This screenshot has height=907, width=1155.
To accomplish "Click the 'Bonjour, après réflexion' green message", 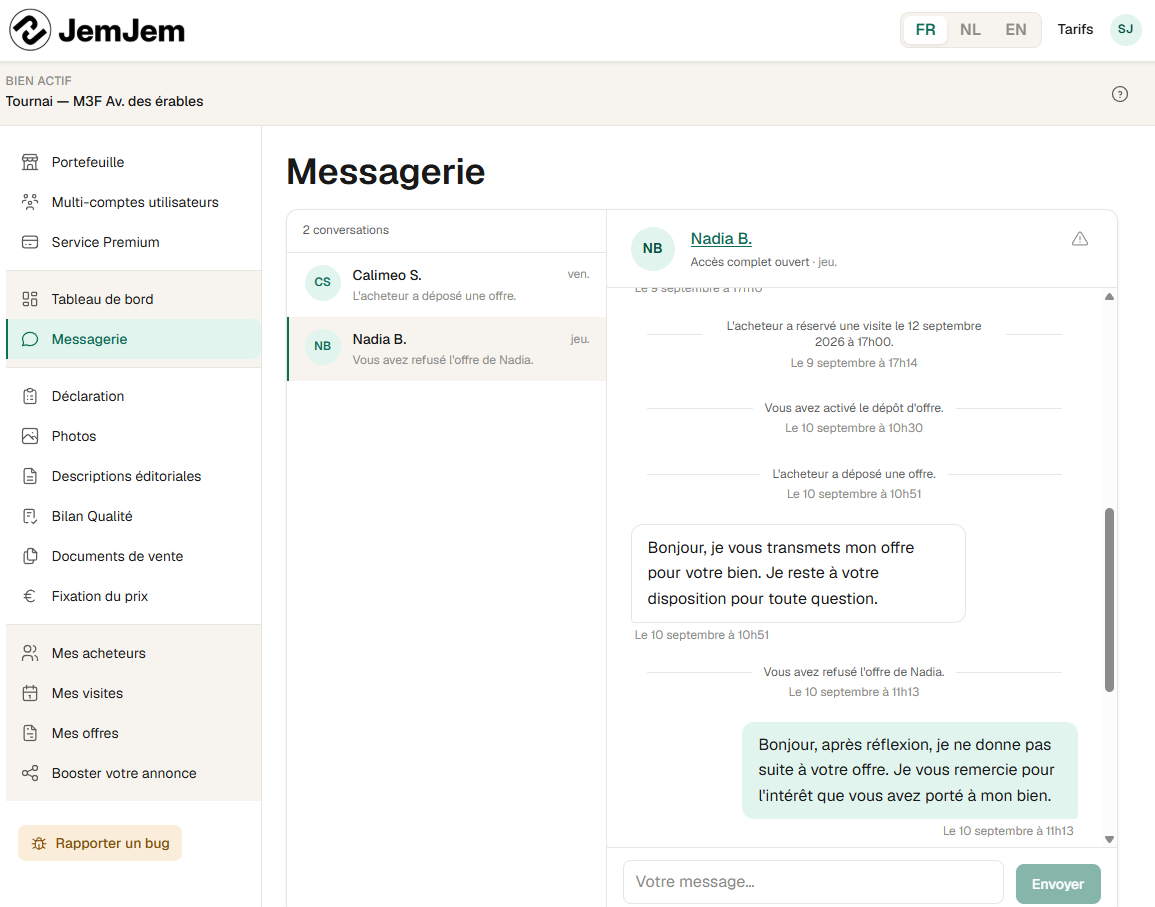I will pos(910,770).
